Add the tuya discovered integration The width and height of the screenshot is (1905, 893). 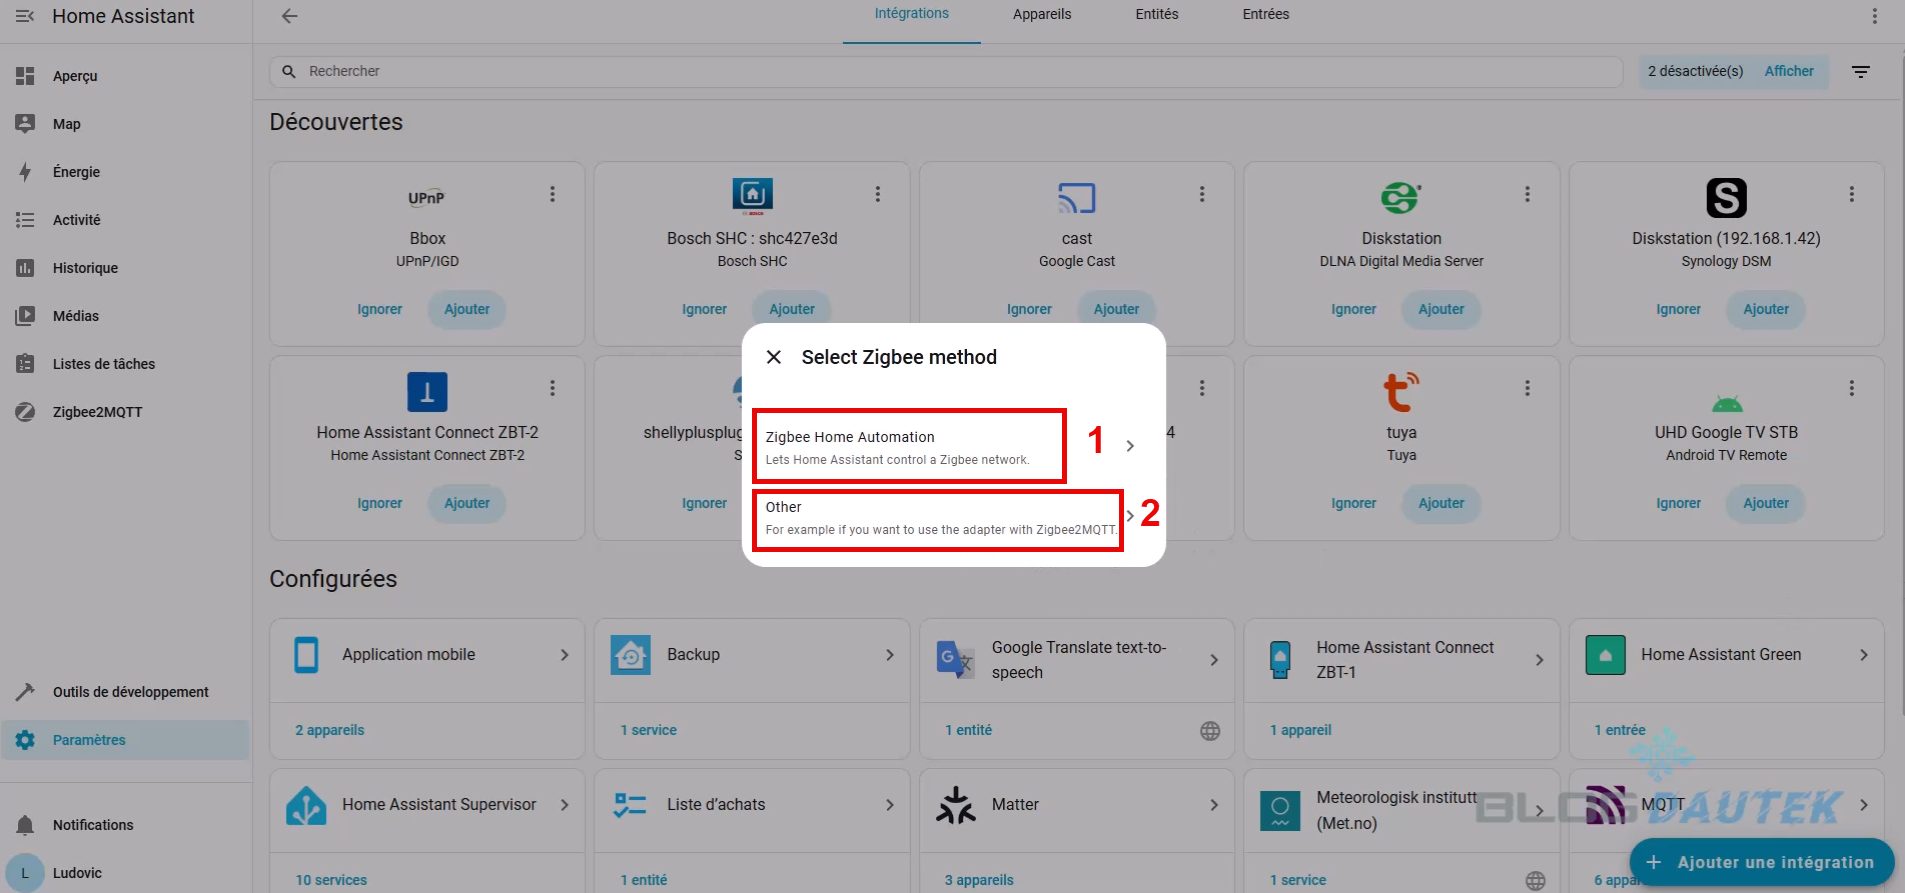[1440, 503]
